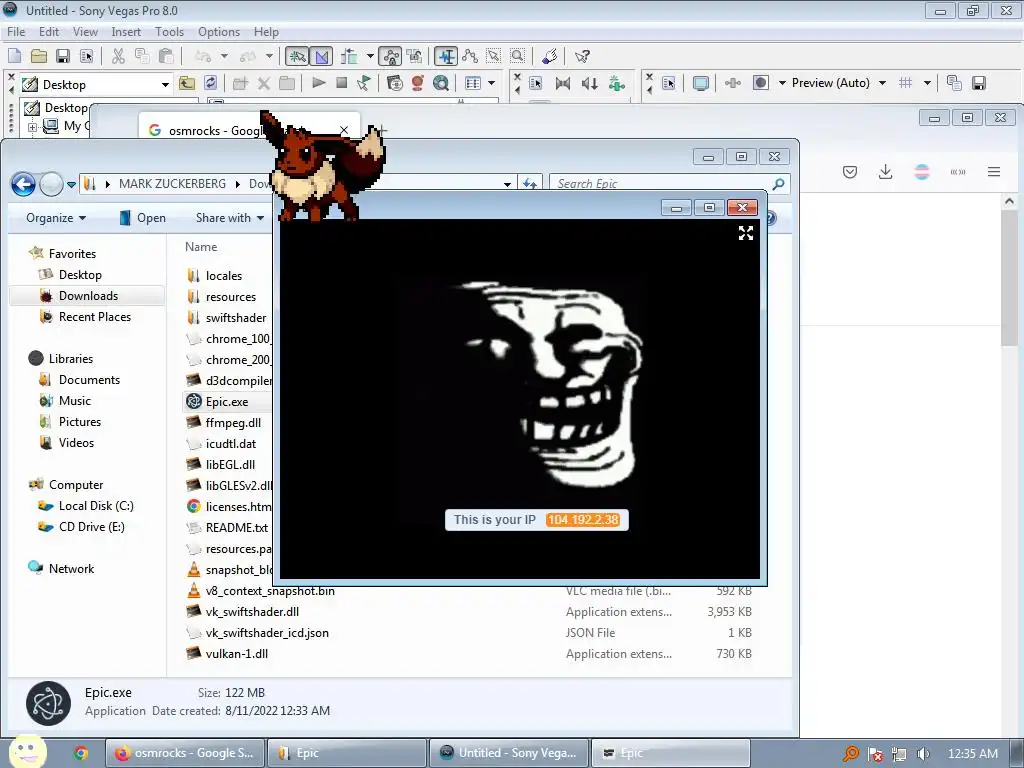The width and height of the screenshot is (1024, 768).
Task: Select the Selection Edit tool
Action: pyautogui.click(x=494, y=56)
